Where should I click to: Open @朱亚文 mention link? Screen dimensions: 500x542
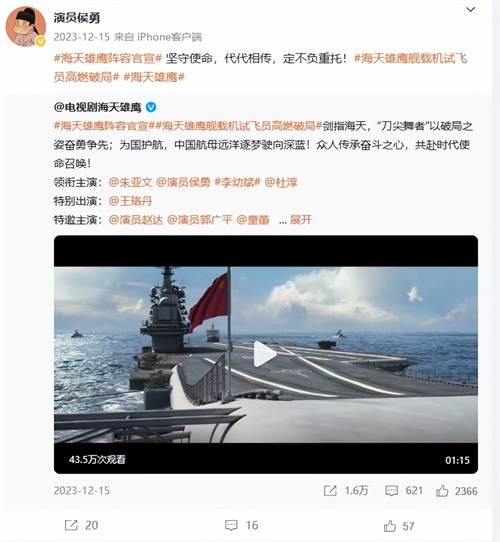click(x=130, y=182)
